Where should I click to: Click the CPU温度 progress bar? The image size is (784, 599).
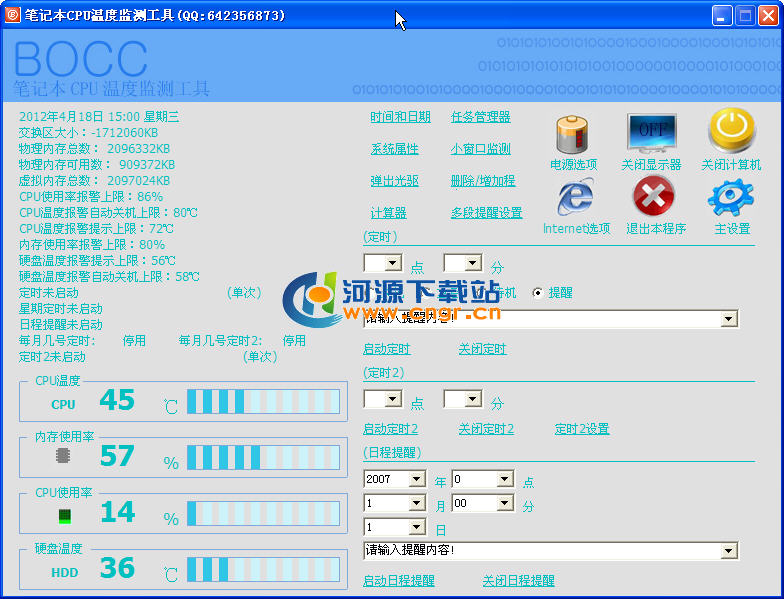point(263,402)
